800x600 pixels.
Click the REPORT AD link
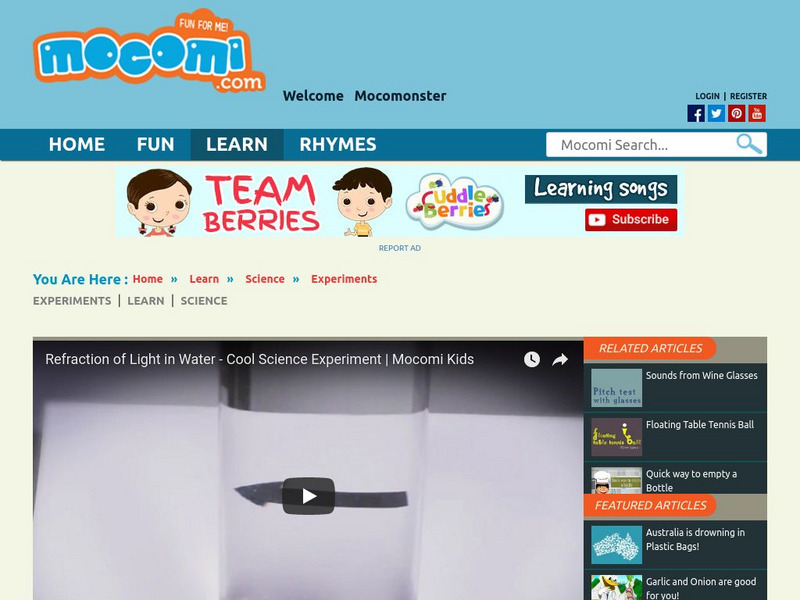pyautogui.click(x=401, y=247)
